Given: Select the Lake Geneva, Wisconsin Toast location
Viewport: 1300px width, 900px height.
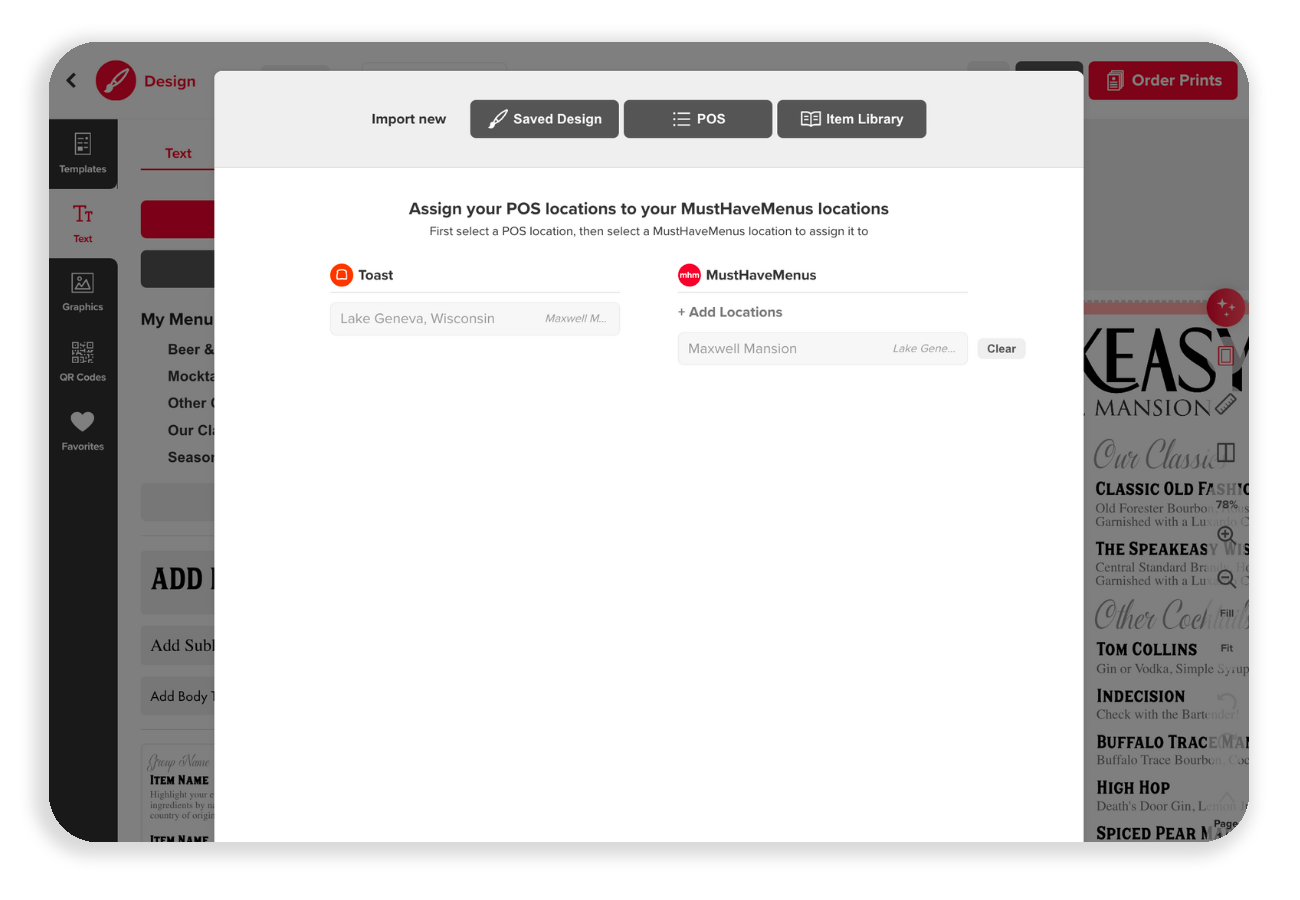Looking at the screenshot, I should [475, 319].
